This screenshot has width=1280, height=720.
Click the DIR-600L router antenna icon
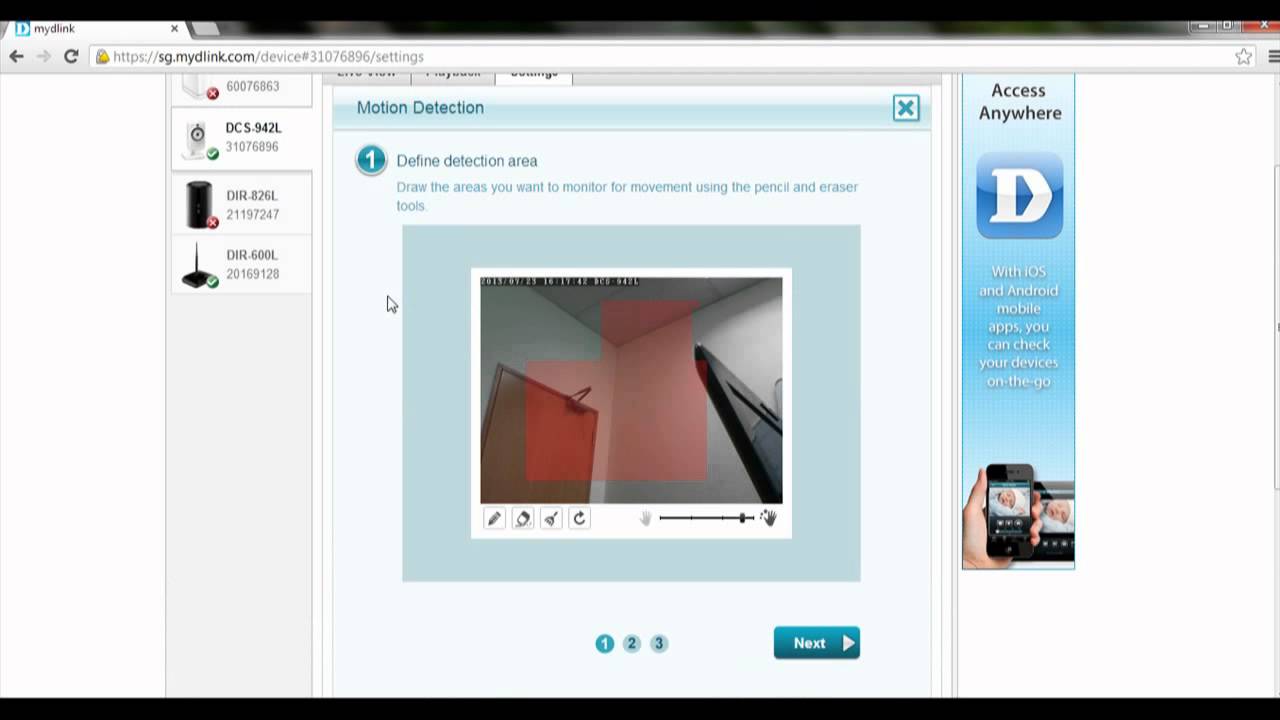tap(199, 266)
